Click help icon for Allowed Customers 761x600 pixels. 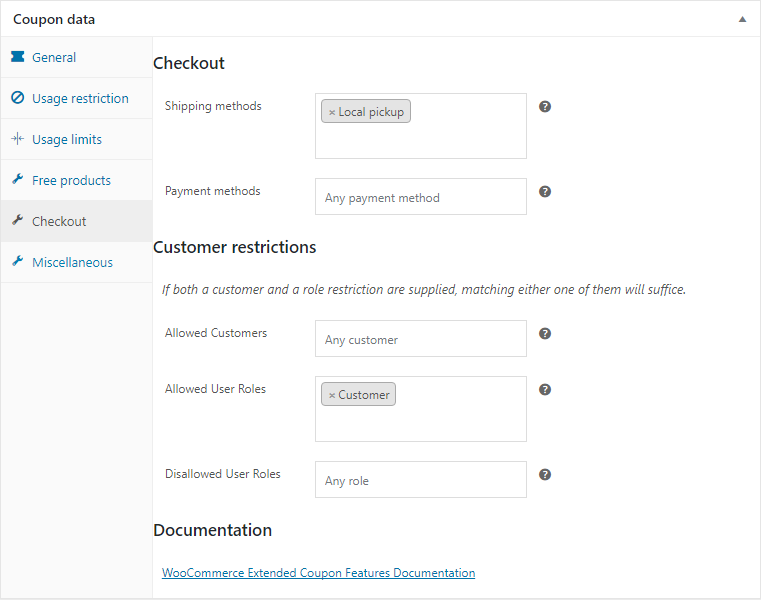(545, 333)
